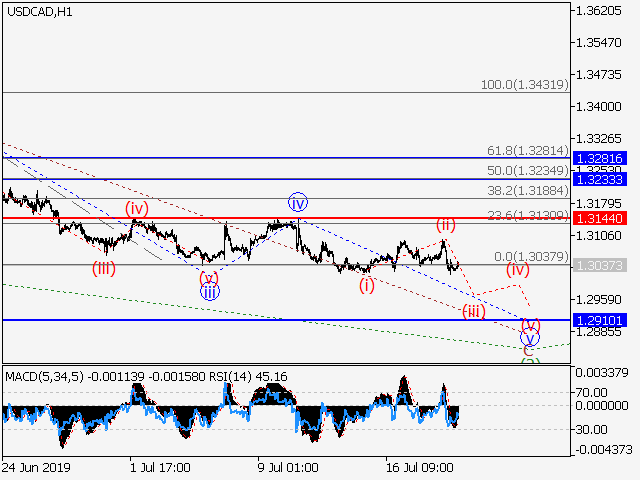Click the 0.0(1.30379) Fibonacci label

click(x=531, y=257)
